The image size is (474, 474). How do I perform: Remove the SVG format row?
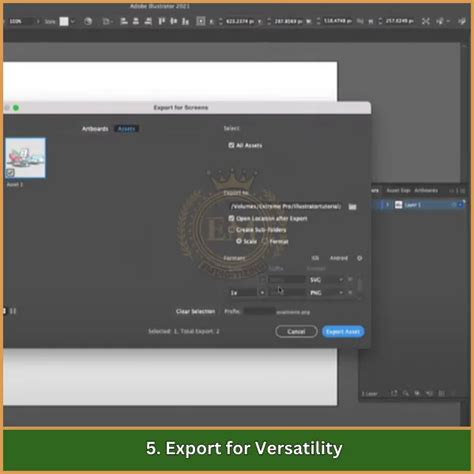[x=350, y=279]
